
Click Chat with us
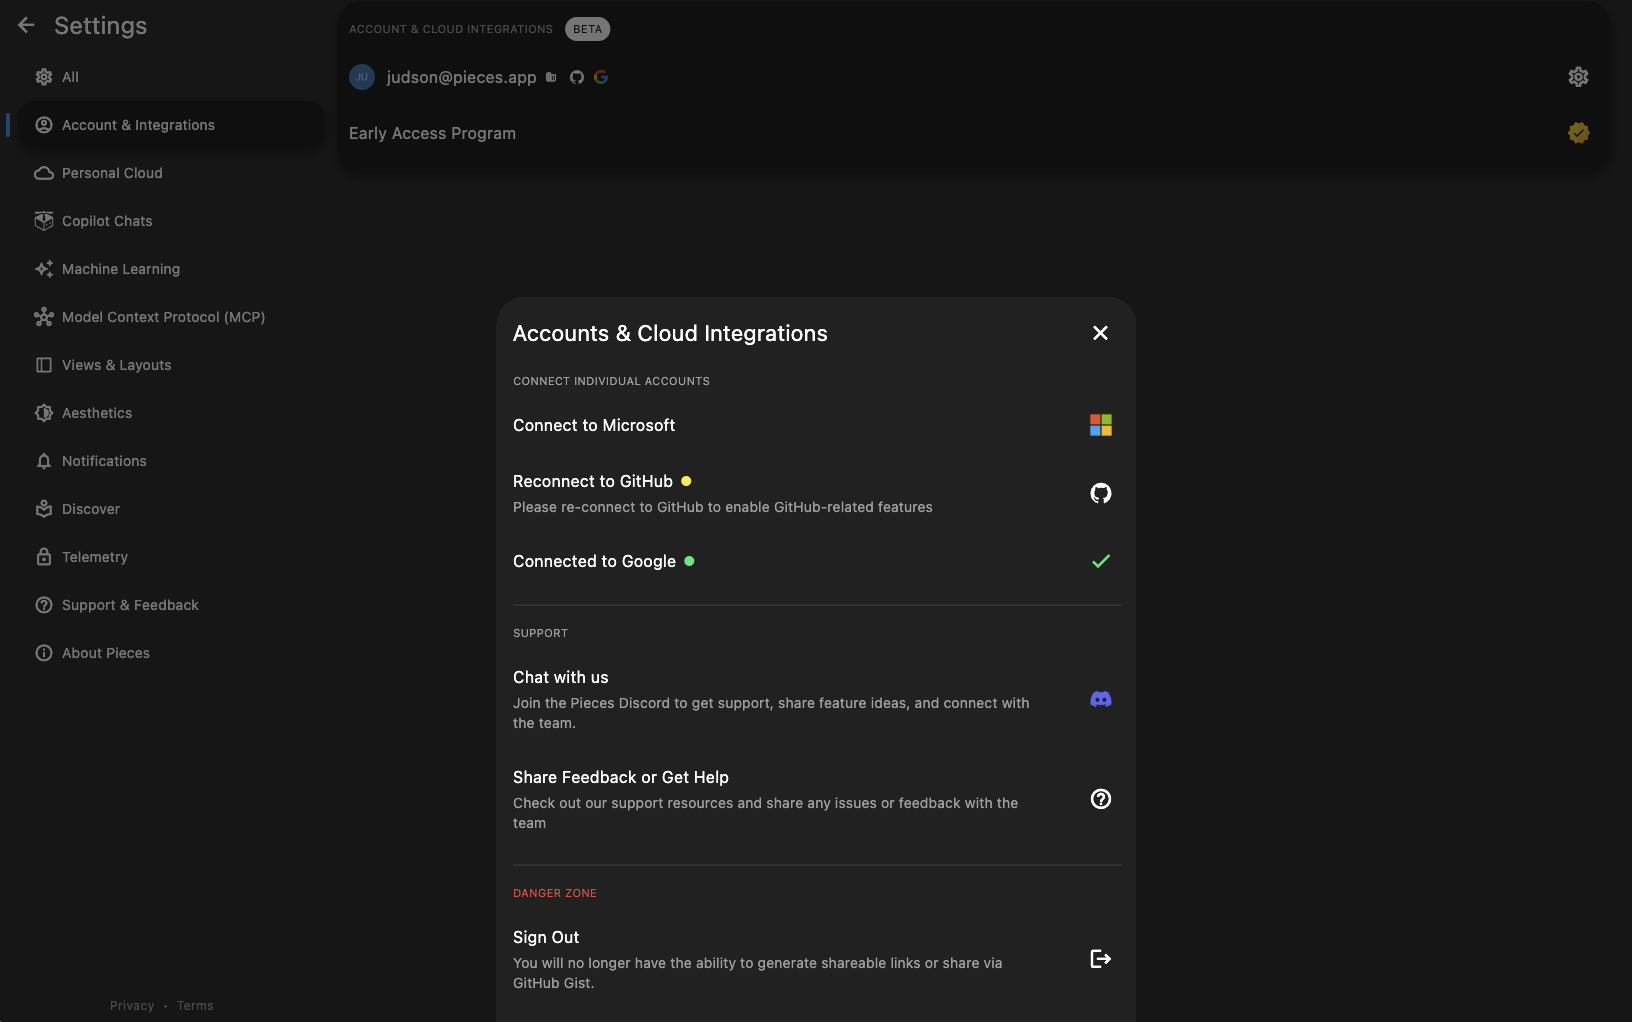click(816, 699)
